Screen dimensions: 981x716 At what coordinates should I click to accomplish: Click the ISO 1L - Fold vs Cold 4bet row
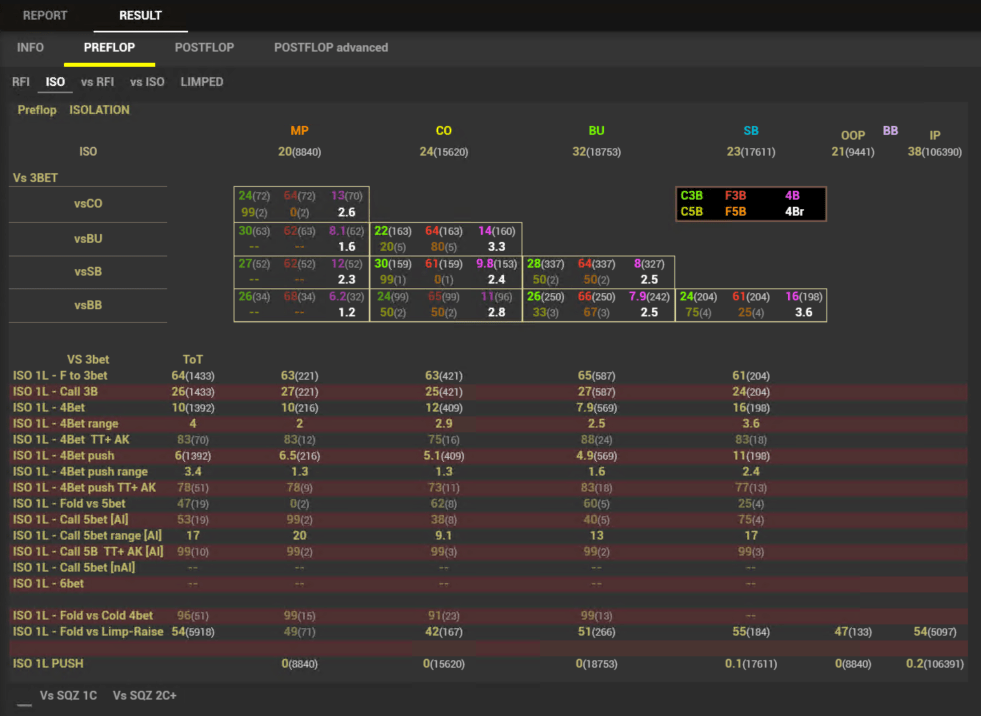pyautogui.click(x=489, y=616)
